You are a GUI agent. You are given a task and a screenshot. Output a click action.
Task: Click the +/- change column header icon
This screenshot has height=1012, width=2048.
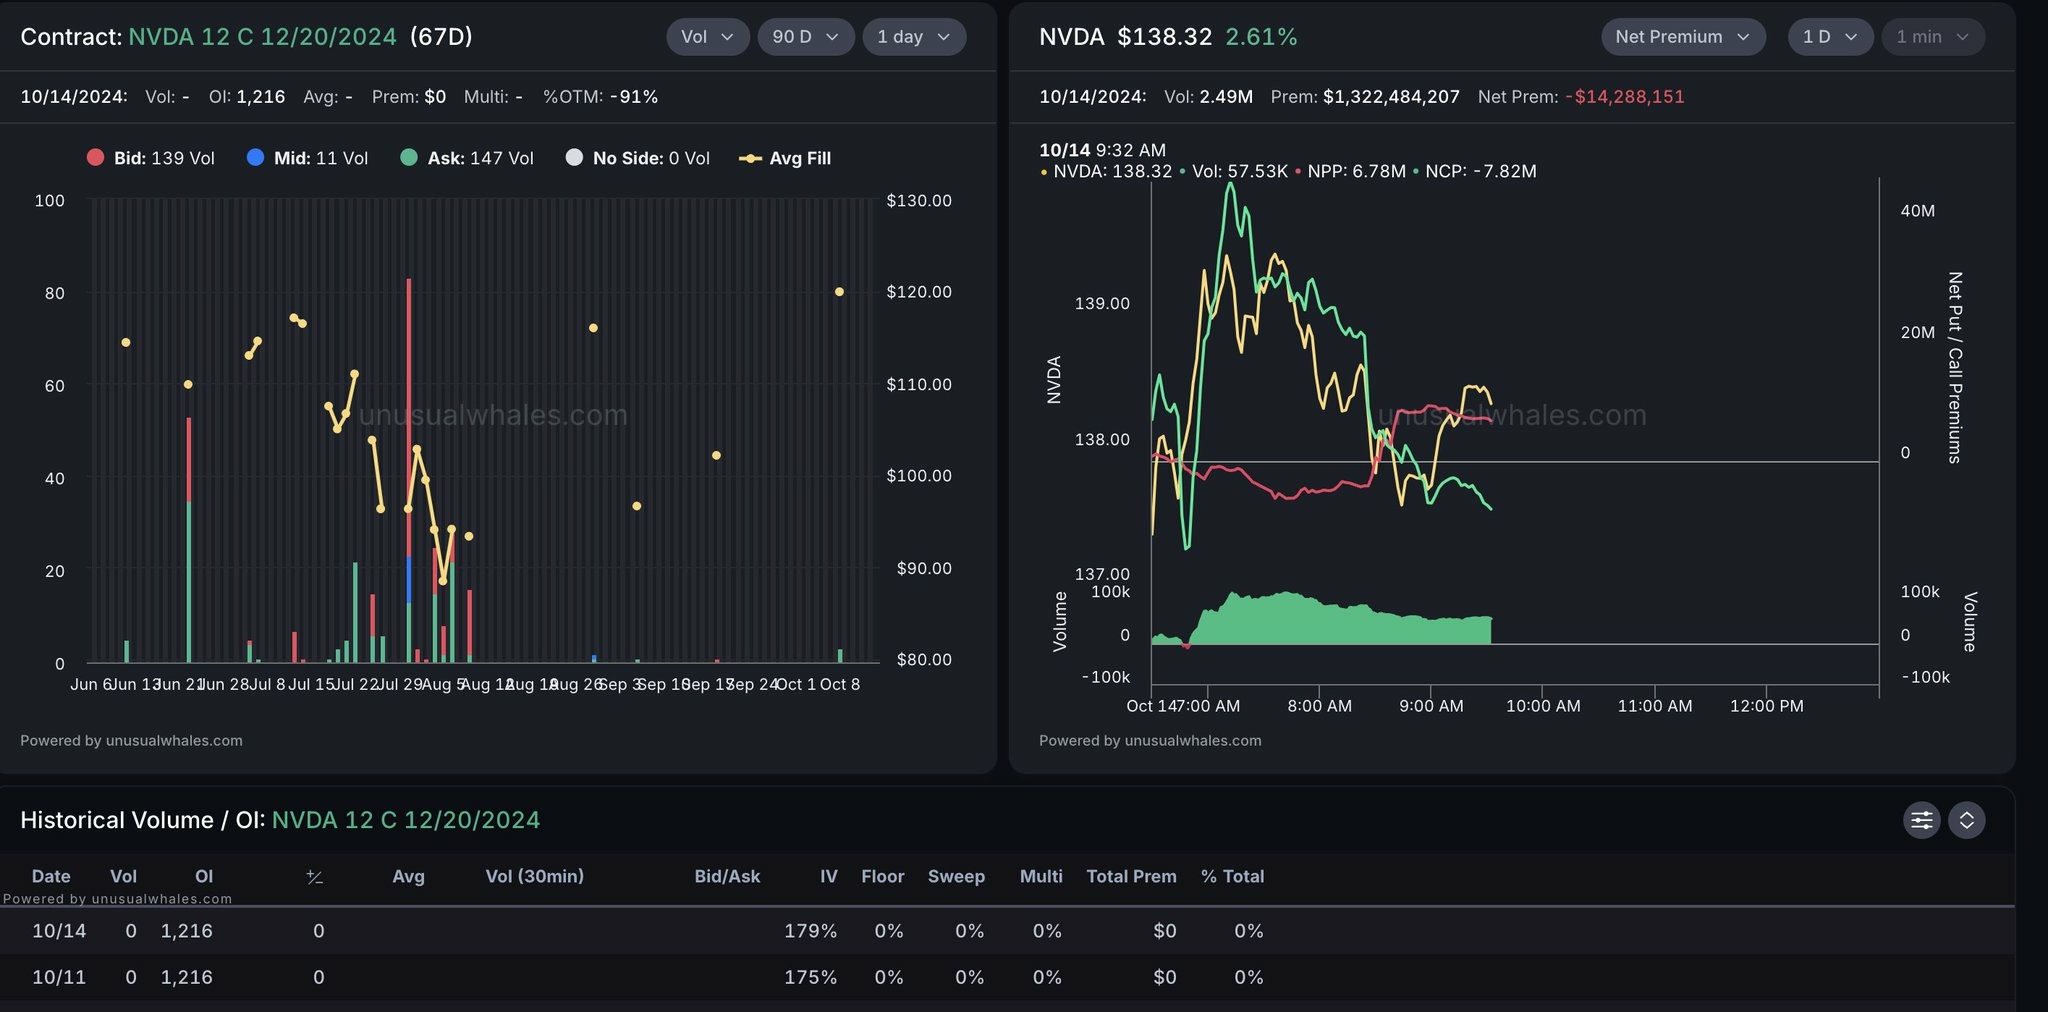coord(314,877)
